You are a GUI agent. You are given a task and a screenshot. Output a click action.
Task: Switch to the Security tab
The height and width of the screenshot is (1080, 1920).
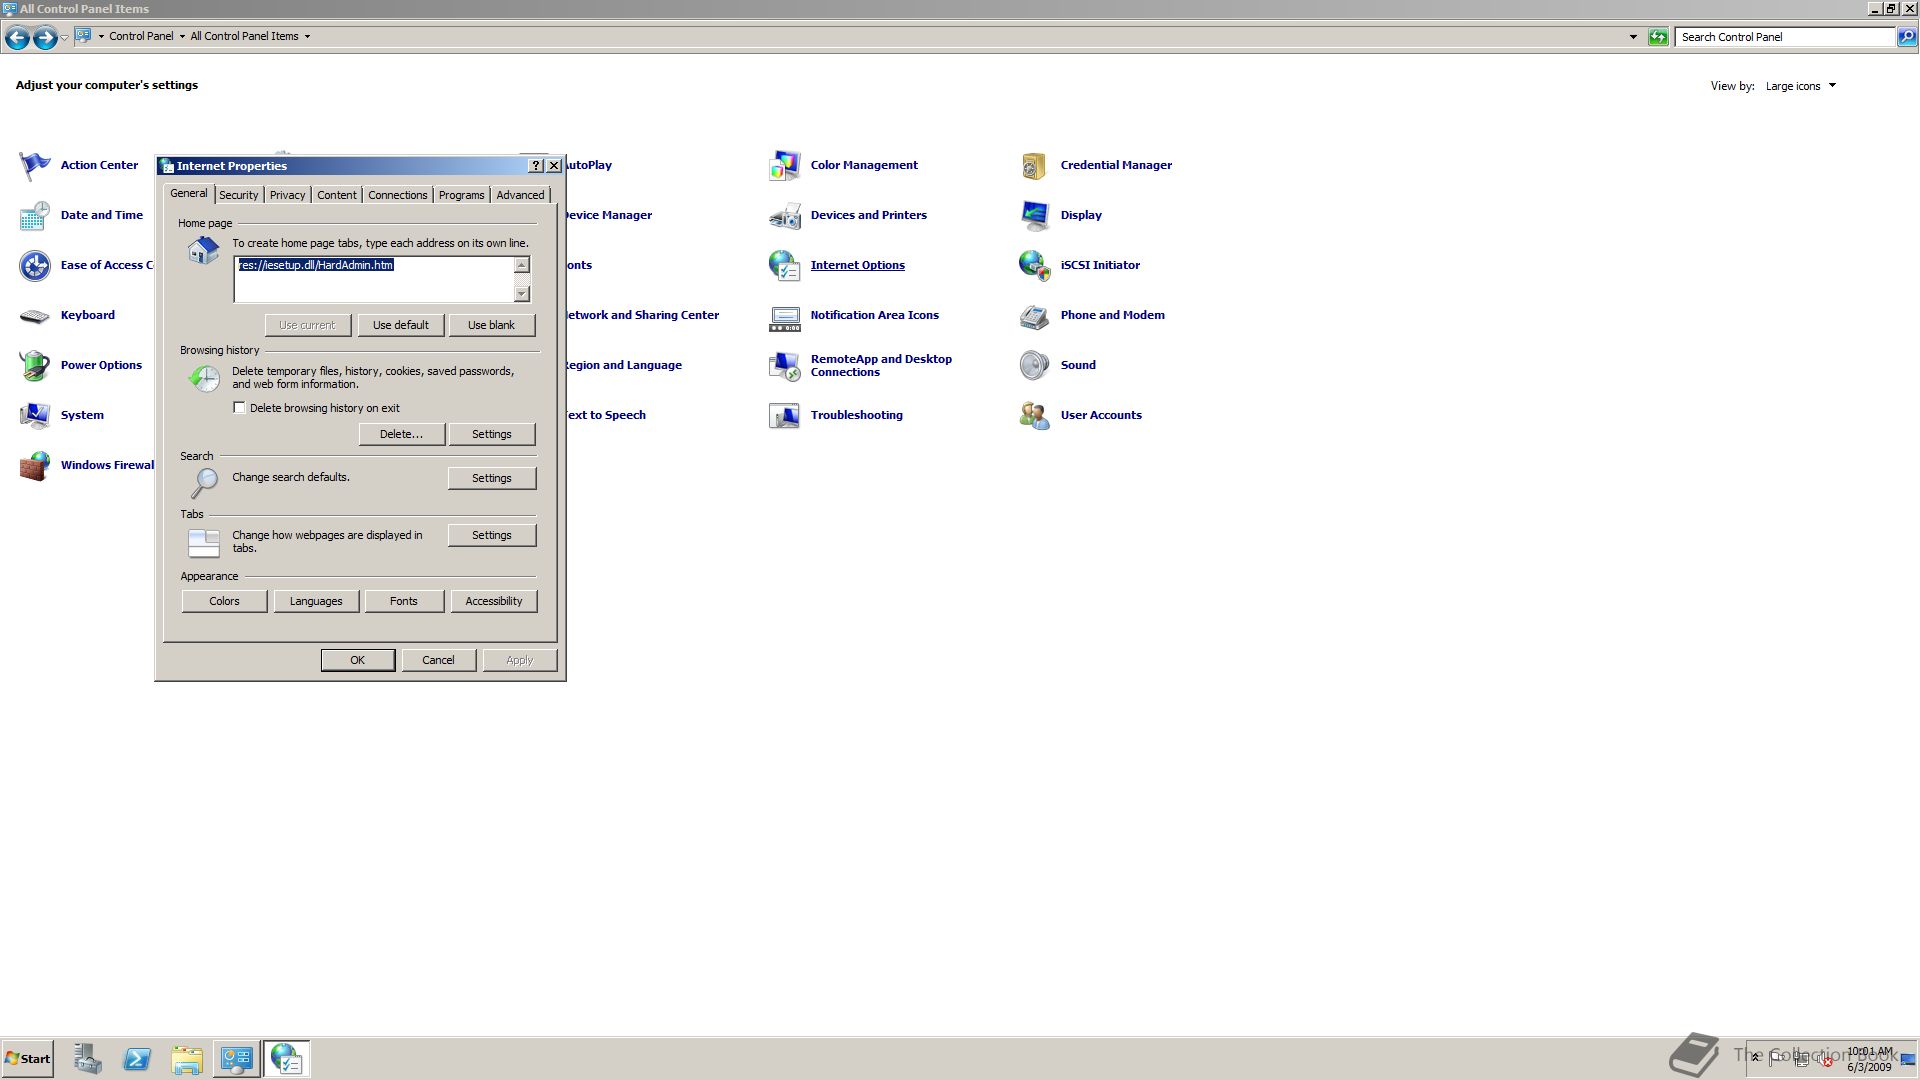[x=238, y=195]
